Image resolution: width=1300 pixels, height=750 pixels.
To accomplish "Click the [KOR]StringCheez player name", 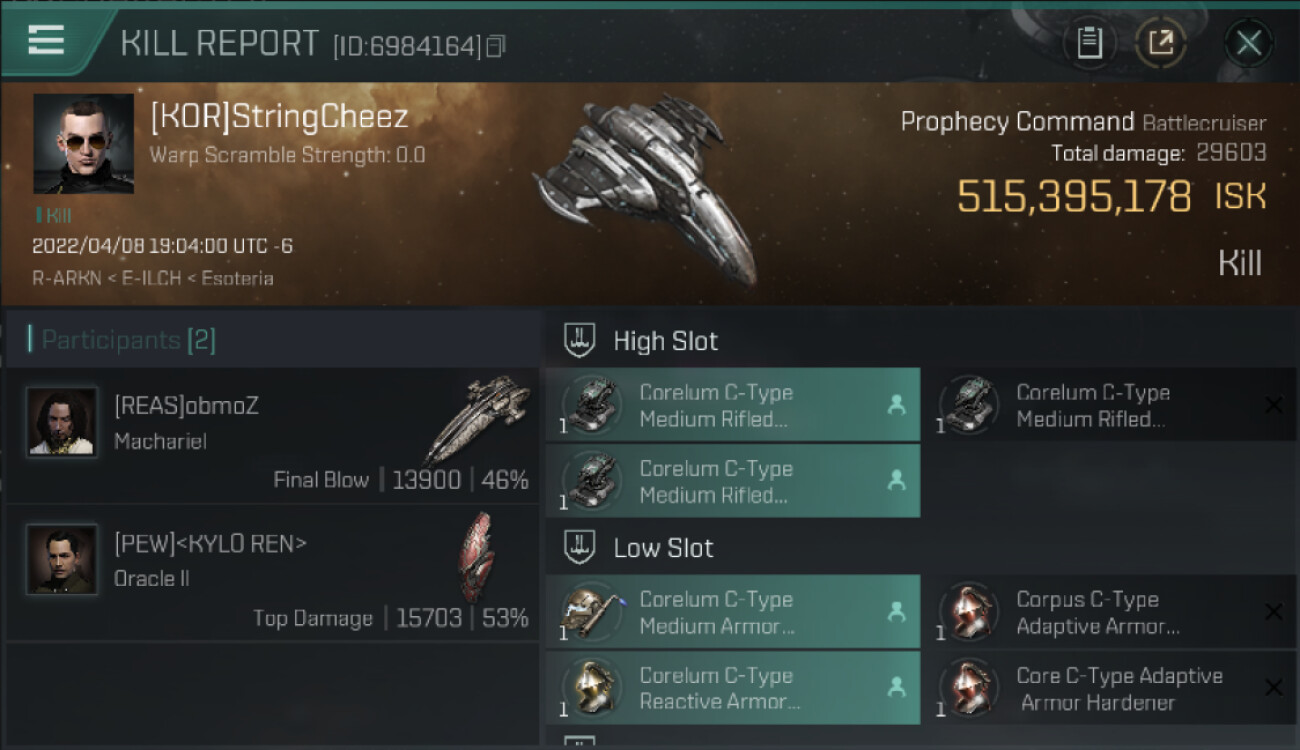I will (x=279, y=117).
